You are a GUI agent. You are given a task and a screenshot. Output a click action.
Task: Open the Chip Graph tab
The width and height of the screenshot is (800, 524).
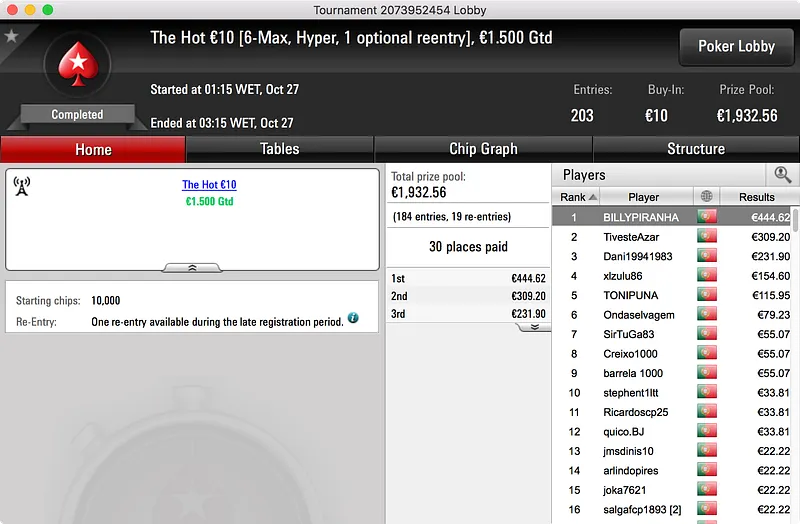(483, 149)
